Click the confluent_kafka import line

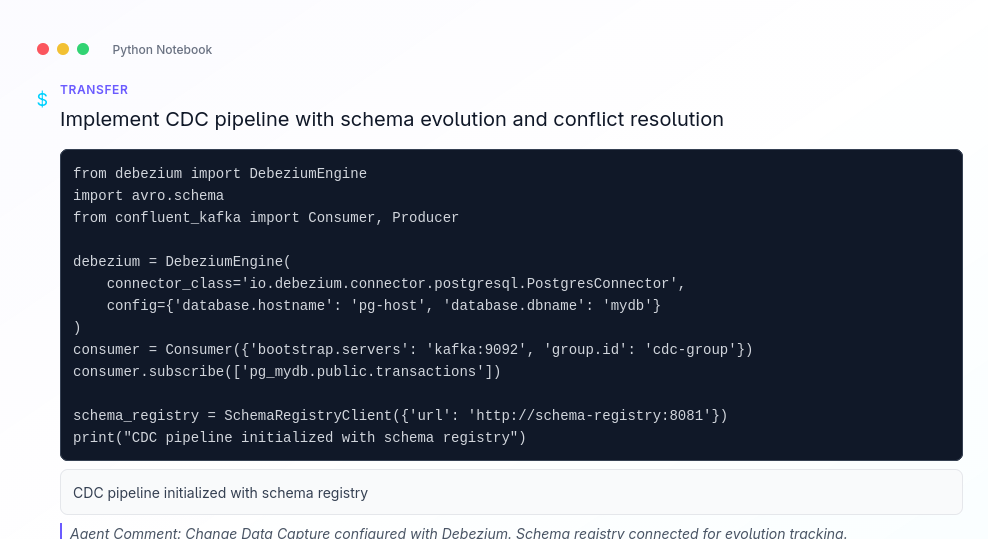[x=266, y=218]
